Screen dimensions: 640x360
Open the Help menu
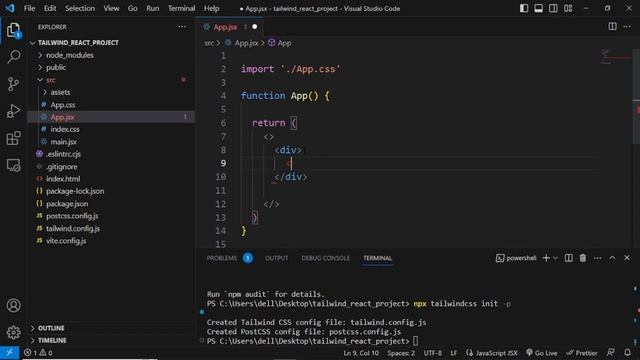[211, 8]
